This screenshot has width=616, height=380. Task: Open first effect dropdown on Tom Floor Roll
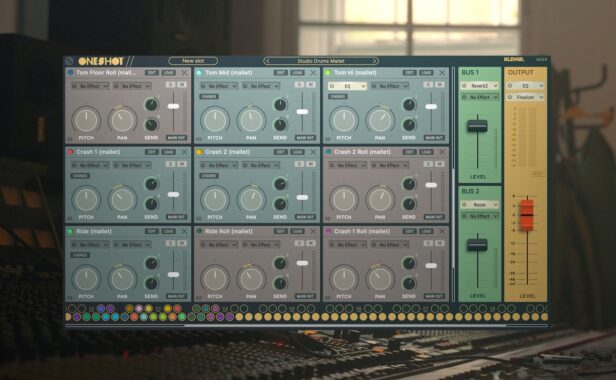90,86
